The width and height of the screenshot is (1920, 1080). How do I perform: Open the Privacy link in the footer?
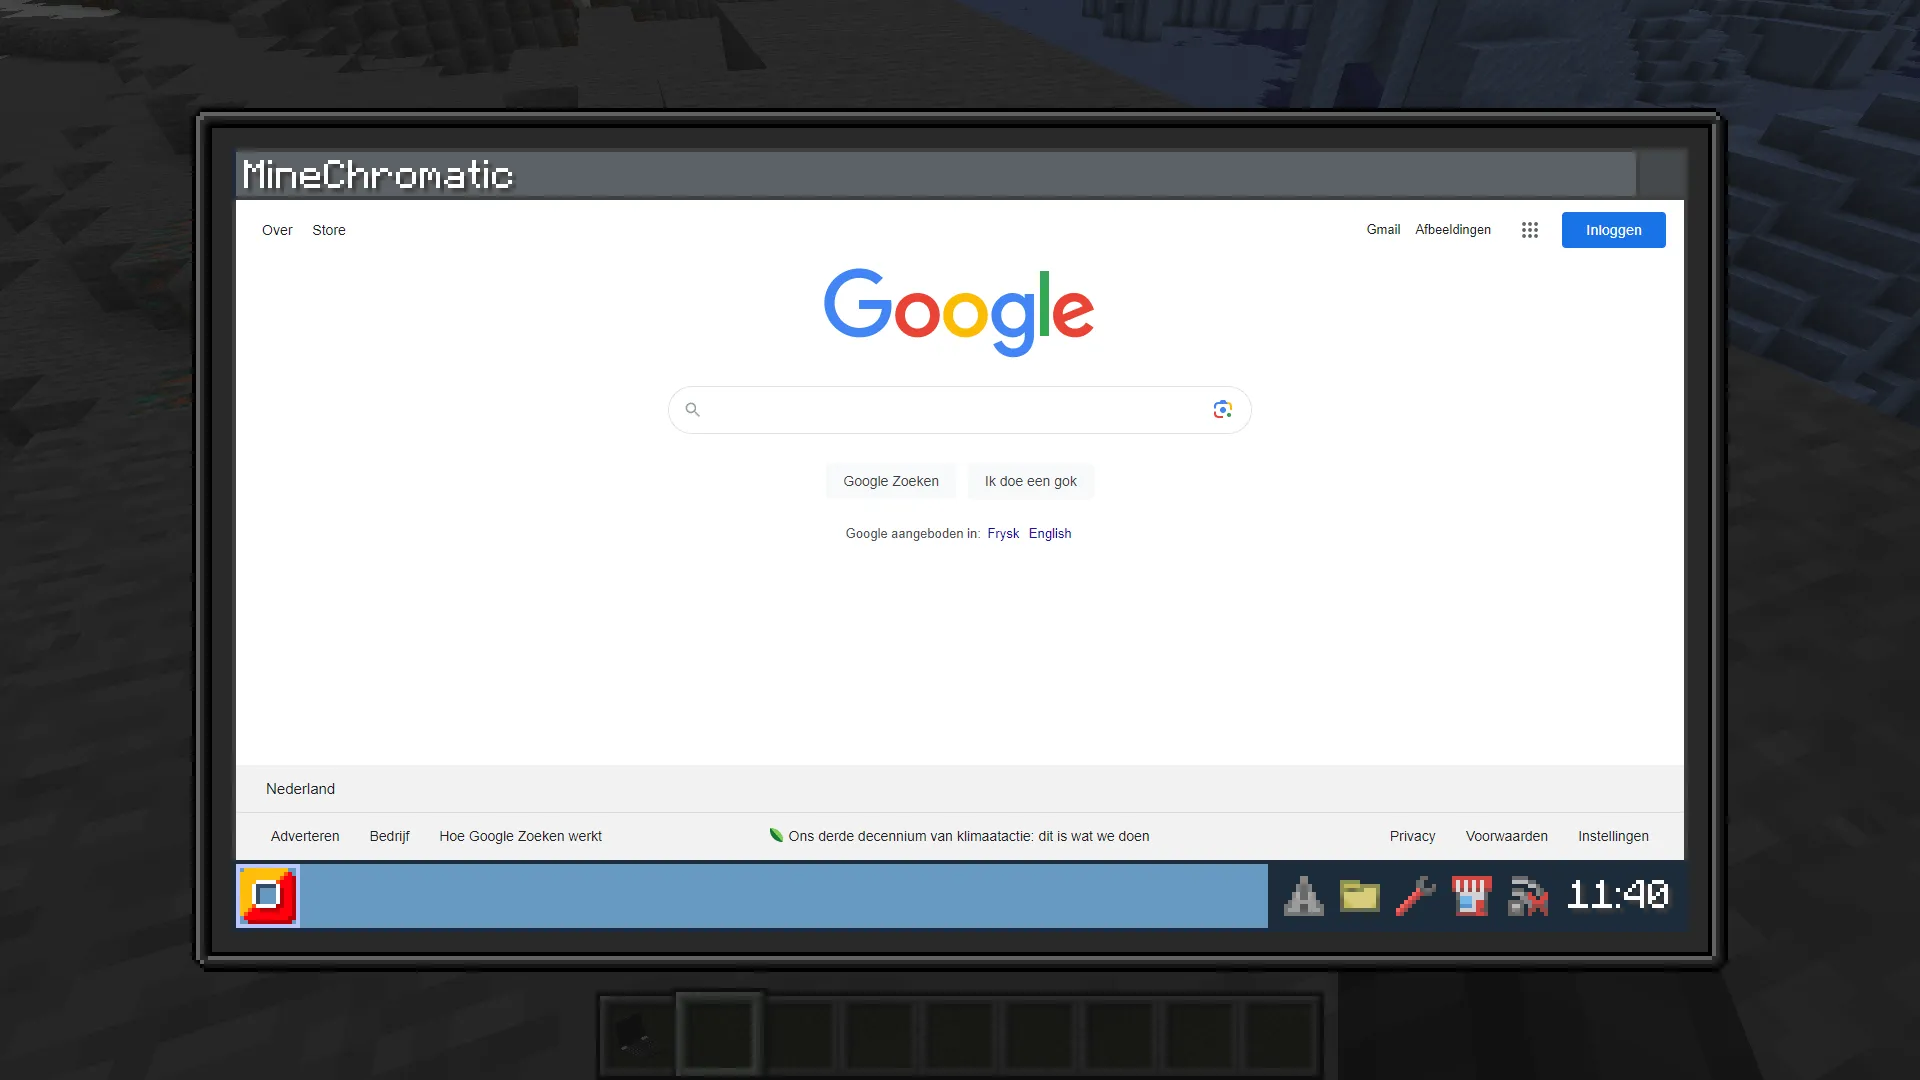(x=1411, y=836)
